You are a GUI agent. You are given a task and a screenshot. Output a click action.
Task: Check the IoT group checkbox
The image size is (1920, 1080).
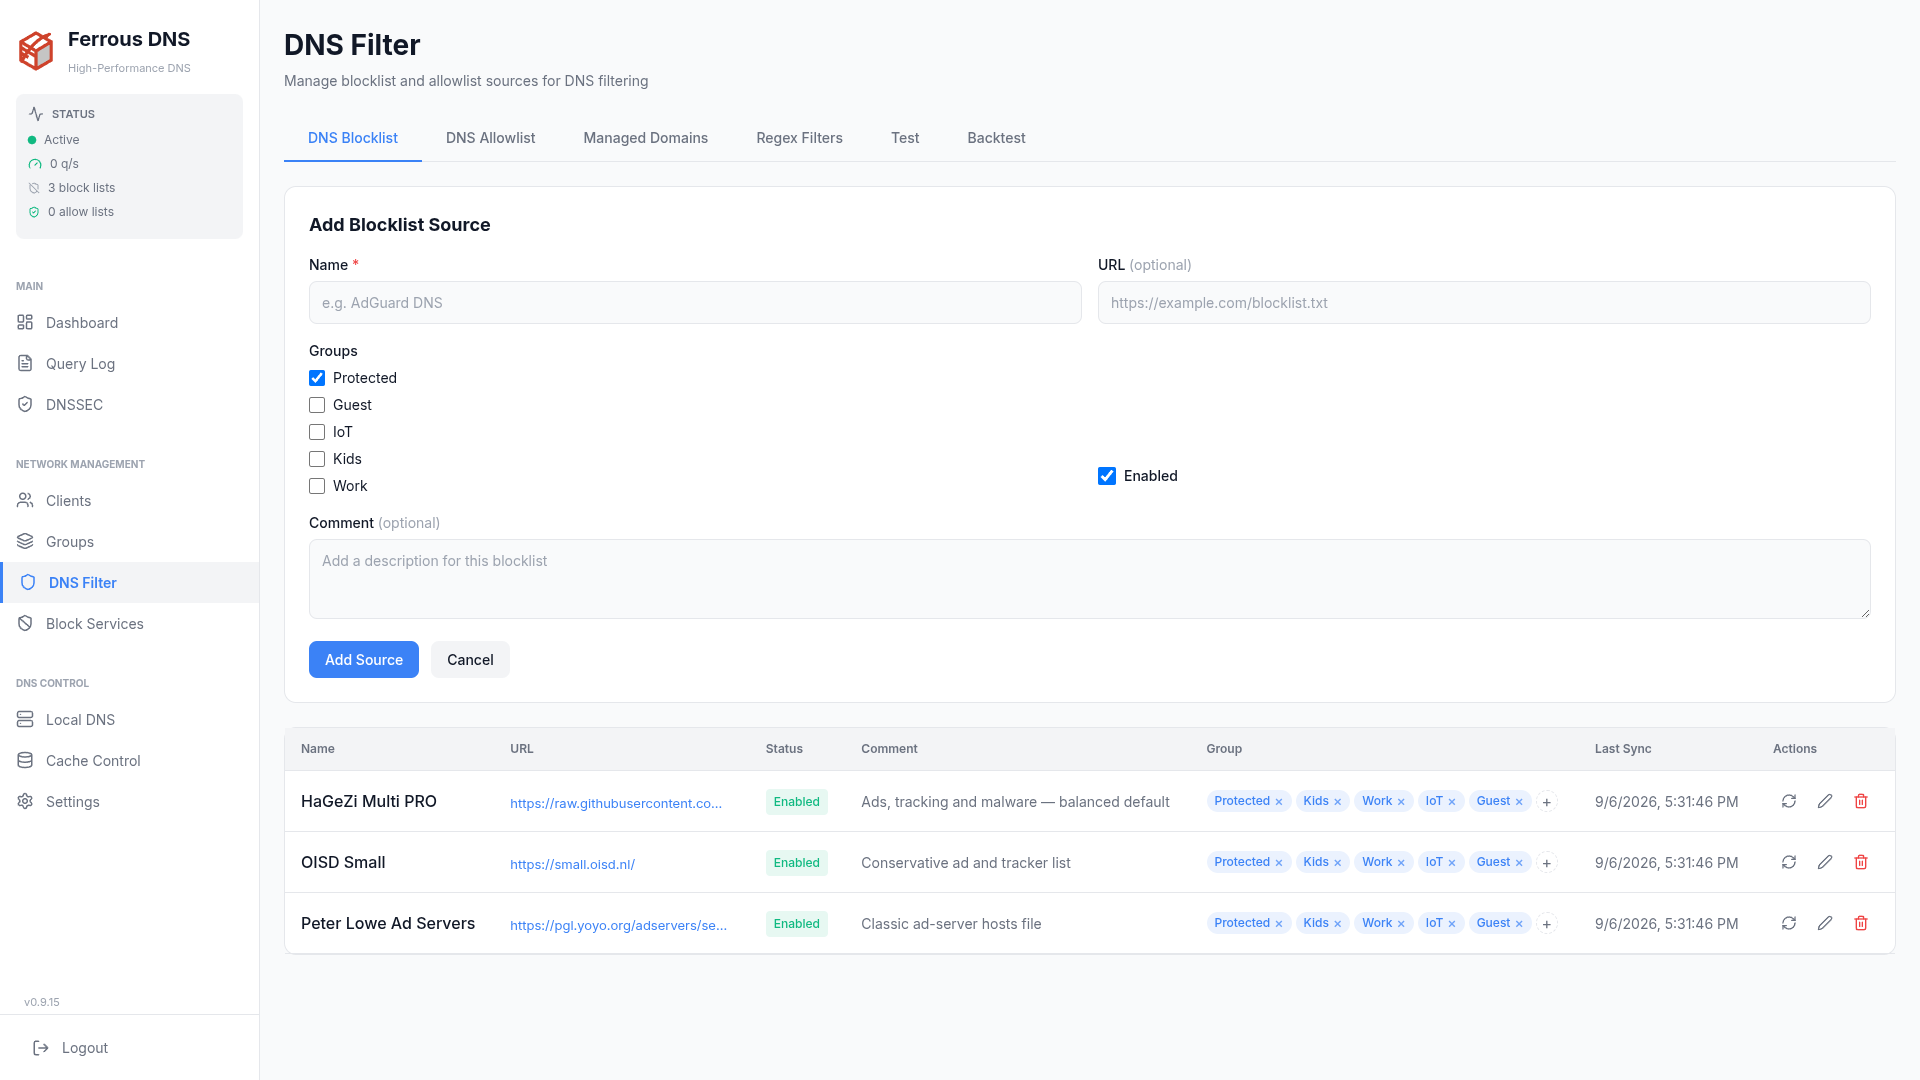[317, 432]
